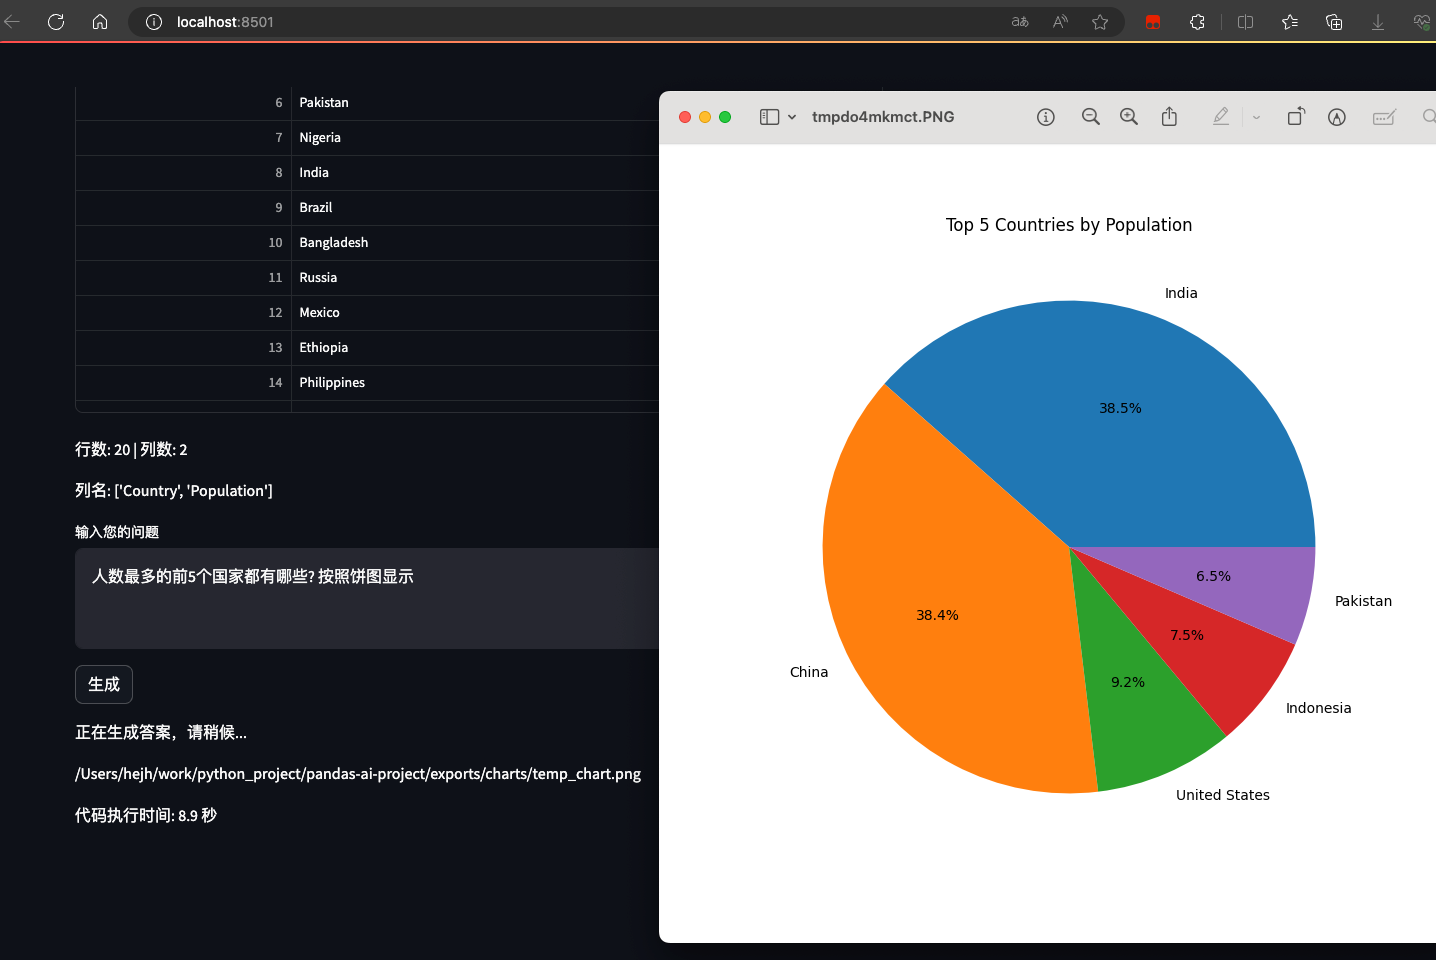
Task: Toggle the split screen browser icon
Action: click(x=1245, y=21)
